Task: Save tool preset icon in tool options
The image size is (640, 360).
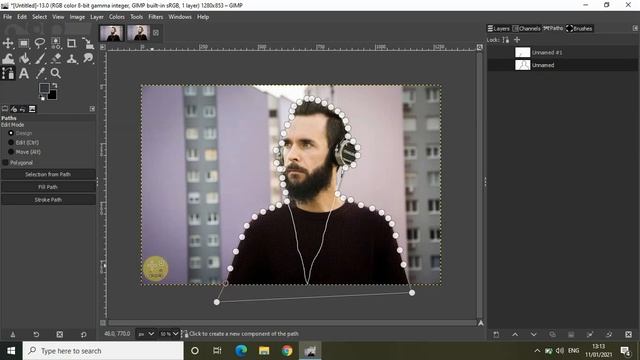Action: point(13,334)
